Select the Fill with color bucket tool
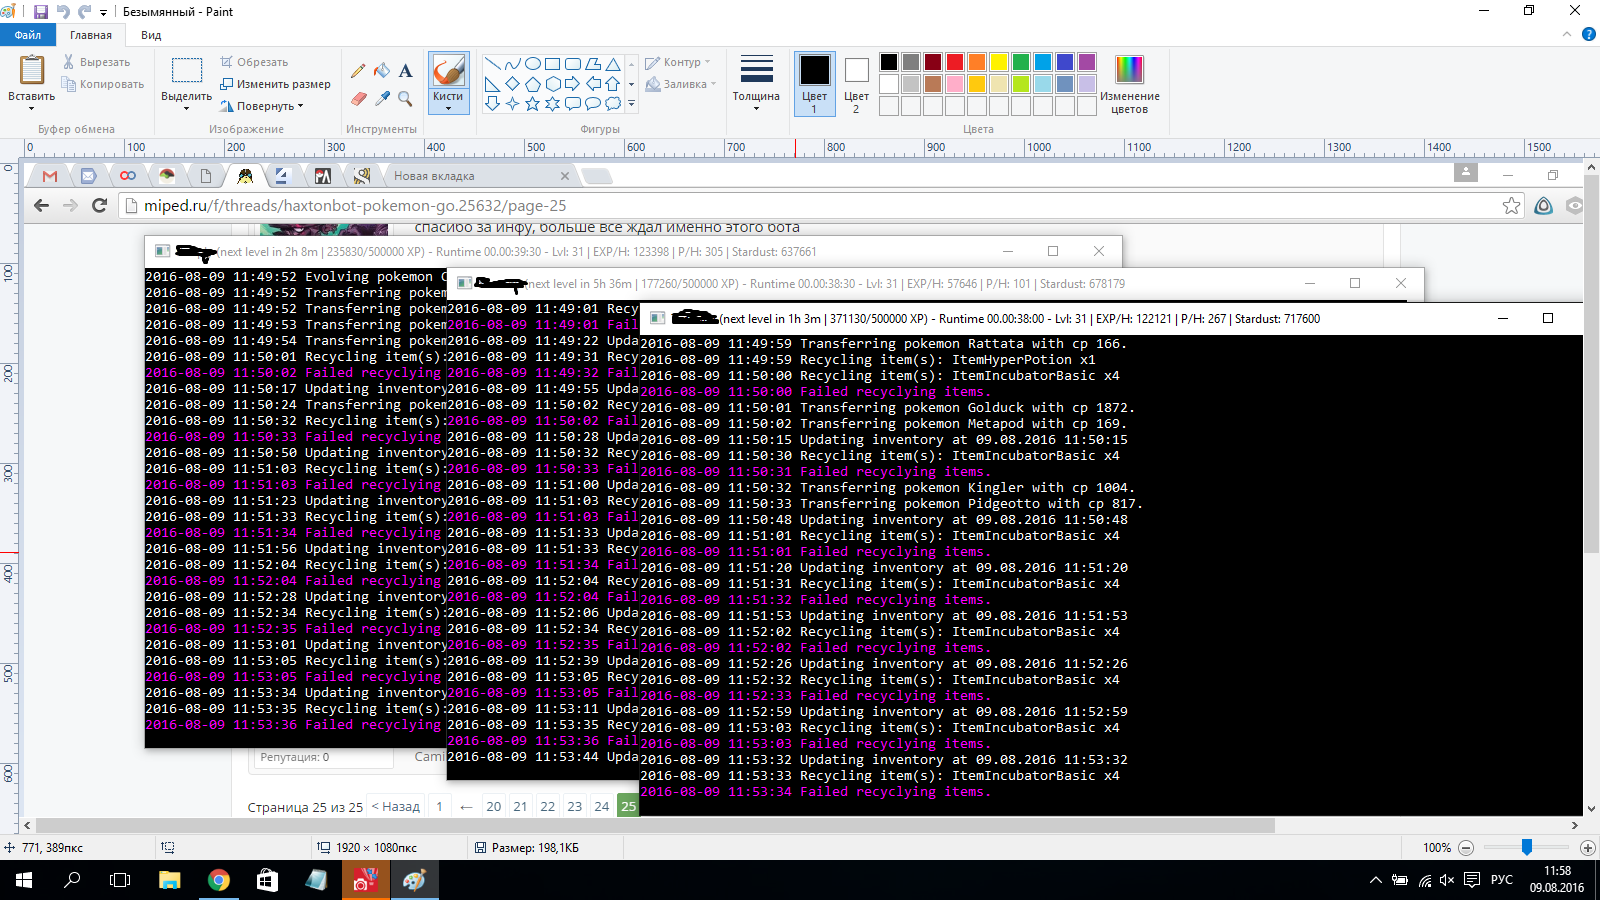Image resolution: width=1600 pixels, height=900 pixels. pyautogui.click(x=382, y=71)
